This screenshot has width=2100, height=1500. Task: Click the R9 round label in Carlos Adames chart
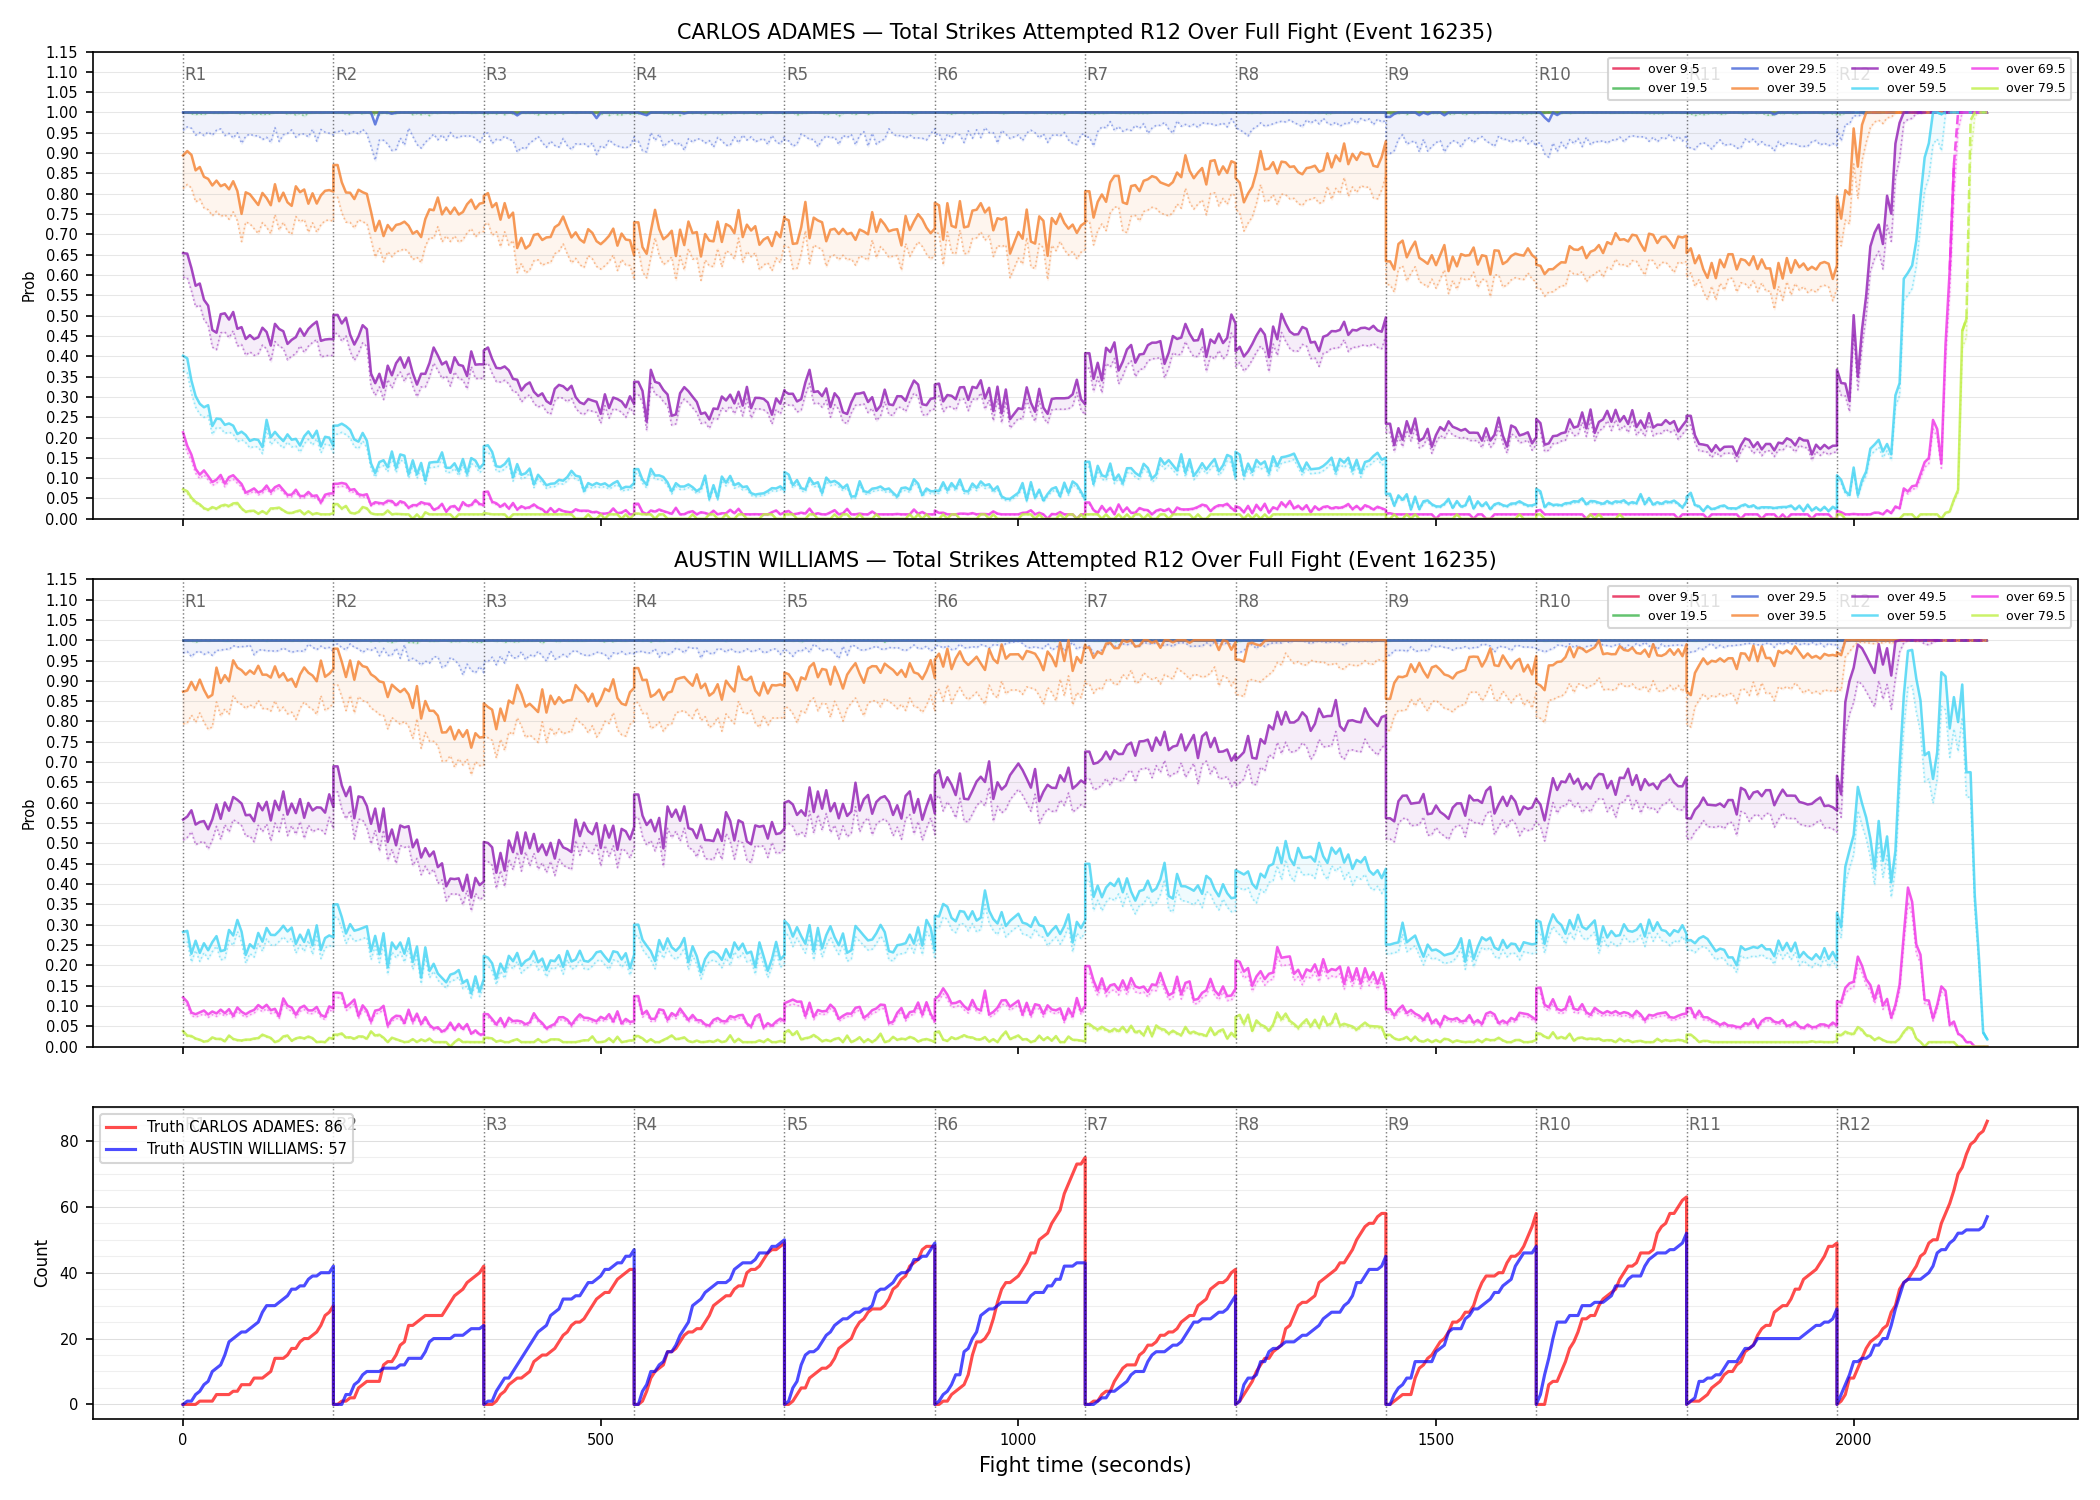pyautogui.click(x=1398, y=74)
